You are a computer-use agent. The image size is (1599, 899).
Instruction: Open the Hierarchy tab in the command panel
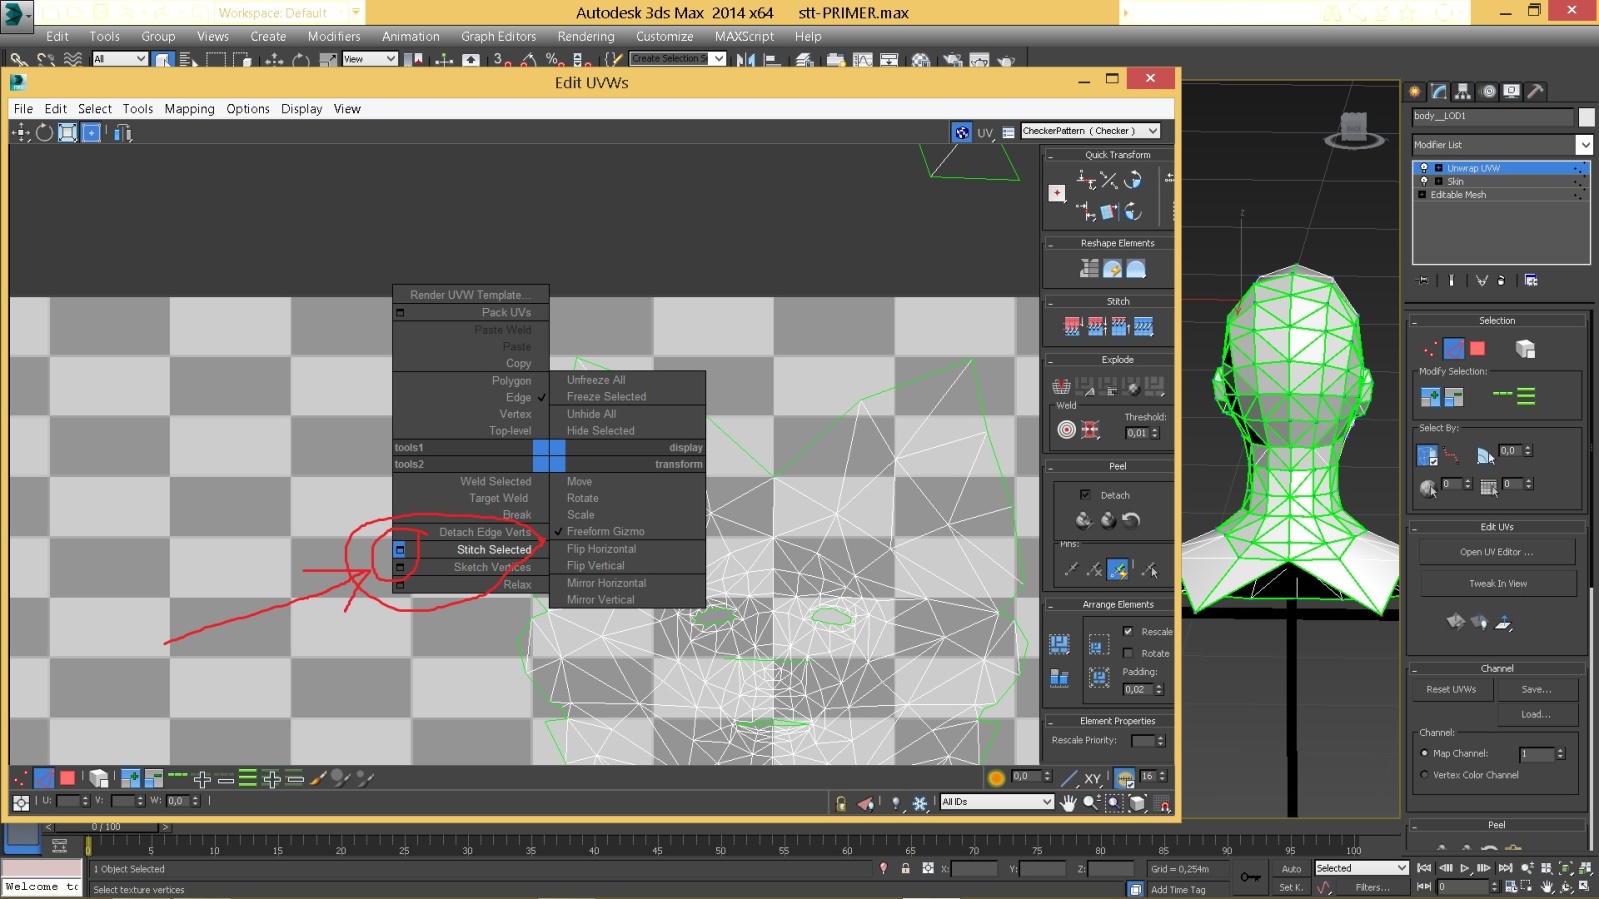[1463, 91]
